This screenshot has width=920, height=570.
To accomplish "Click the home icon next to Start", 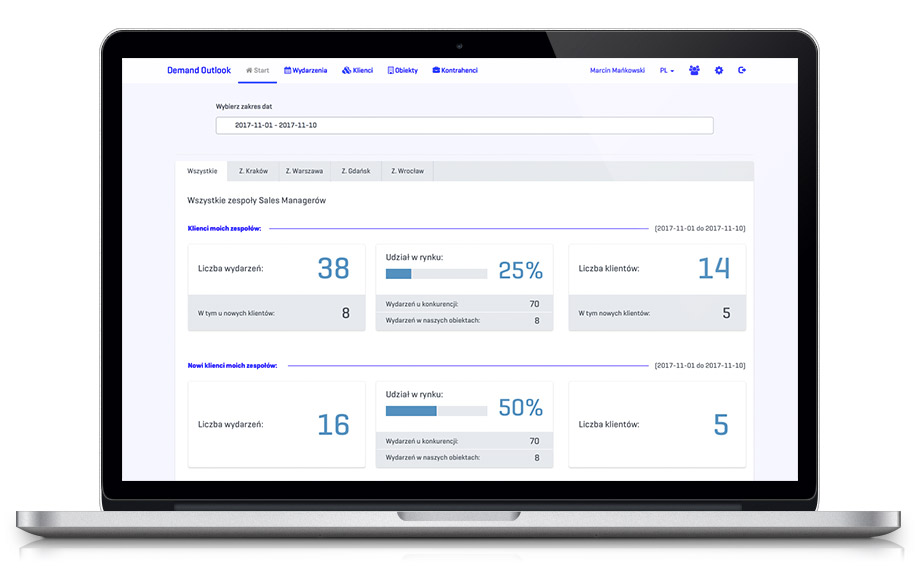I will pyautogui.click(x=249, y=71).
